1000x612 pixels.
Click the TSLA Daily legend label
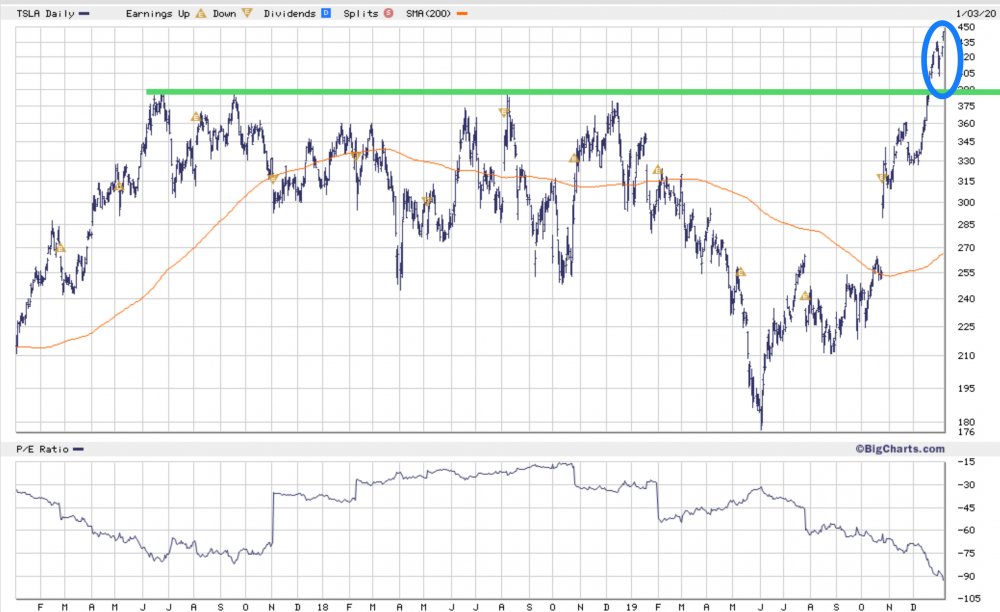click(45, 13)
